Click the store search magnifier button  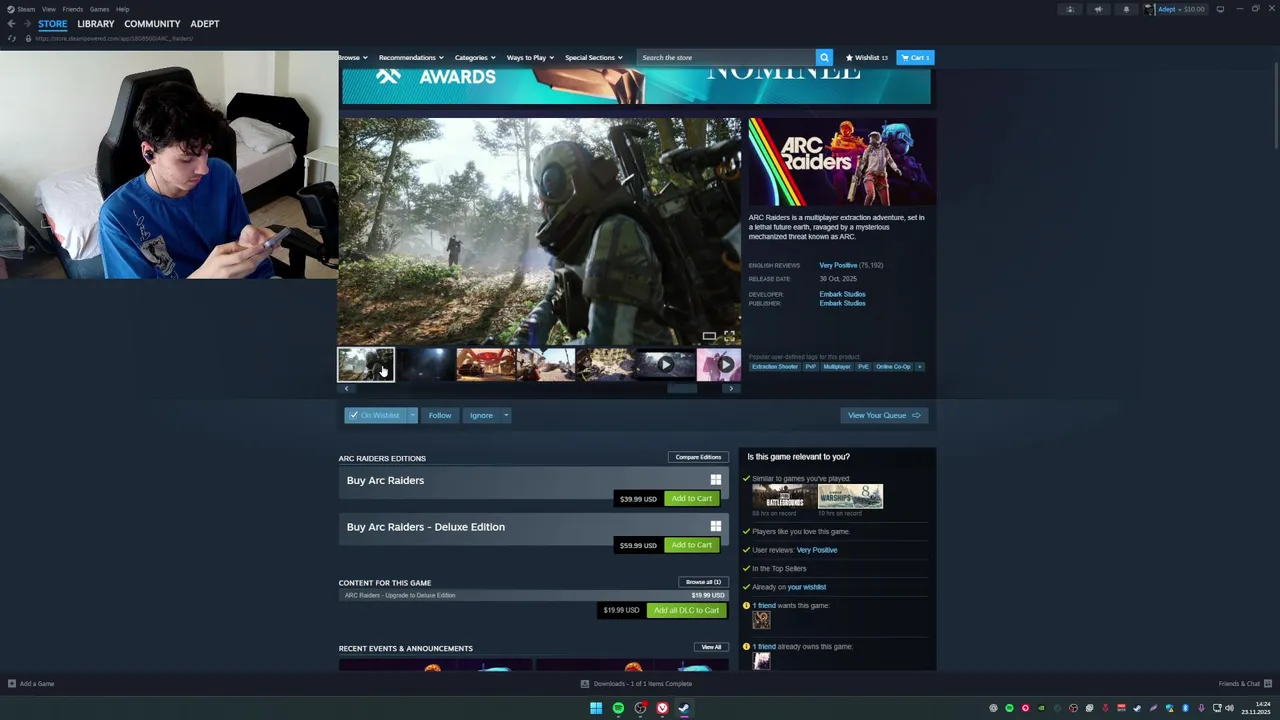[824, 57]
